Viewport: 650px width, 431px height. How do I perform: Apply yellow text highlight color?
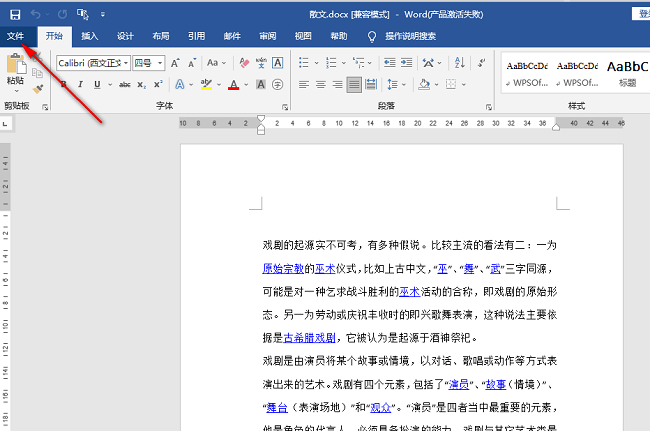click(206, 85)
